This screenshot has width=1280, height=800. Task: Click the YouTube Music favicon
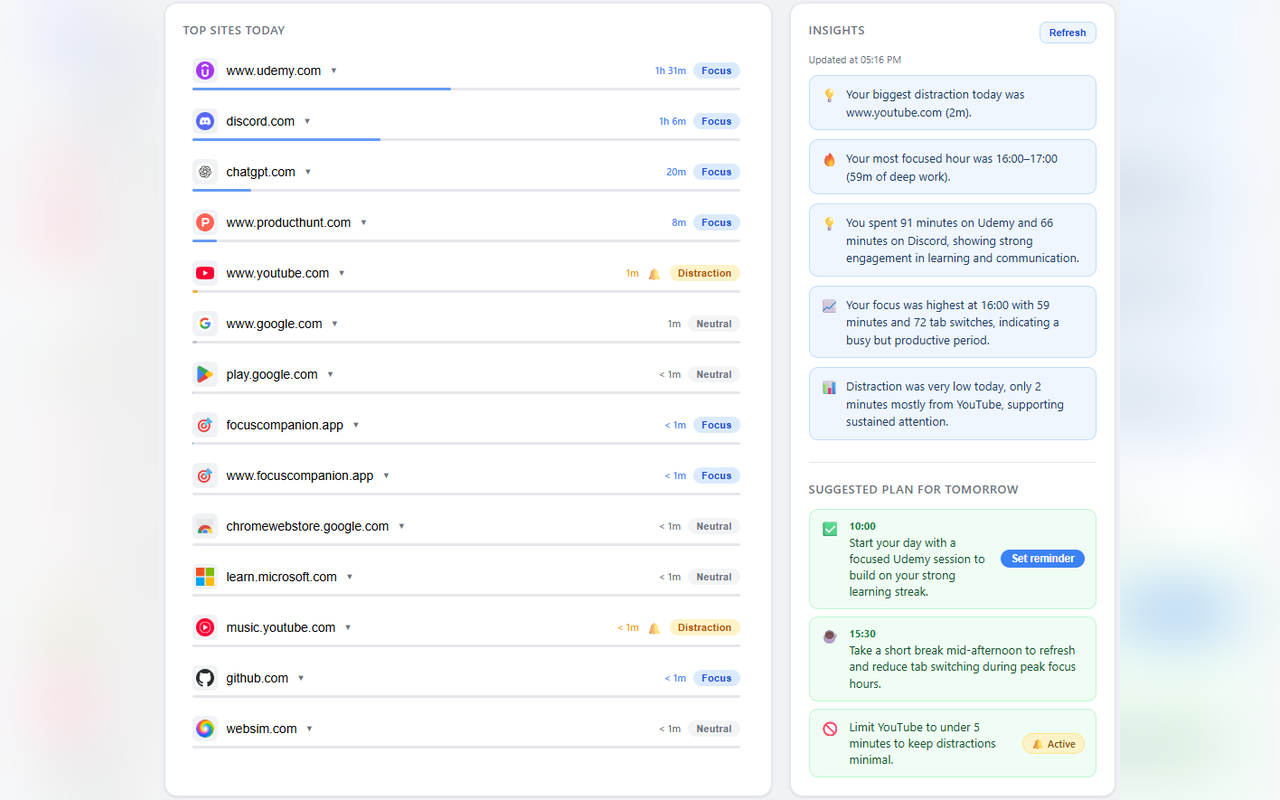(205, 627)
